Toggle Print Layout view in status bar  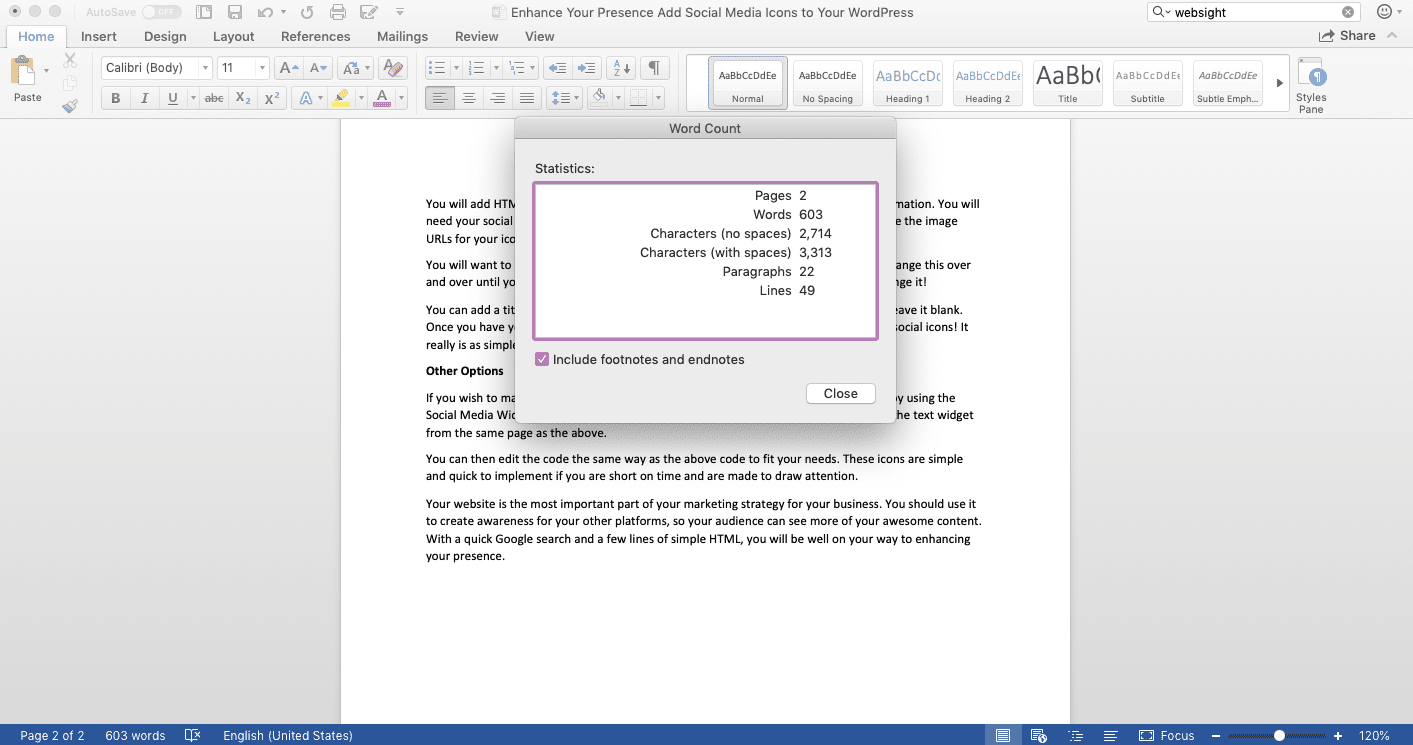(x=1002, y=735)
